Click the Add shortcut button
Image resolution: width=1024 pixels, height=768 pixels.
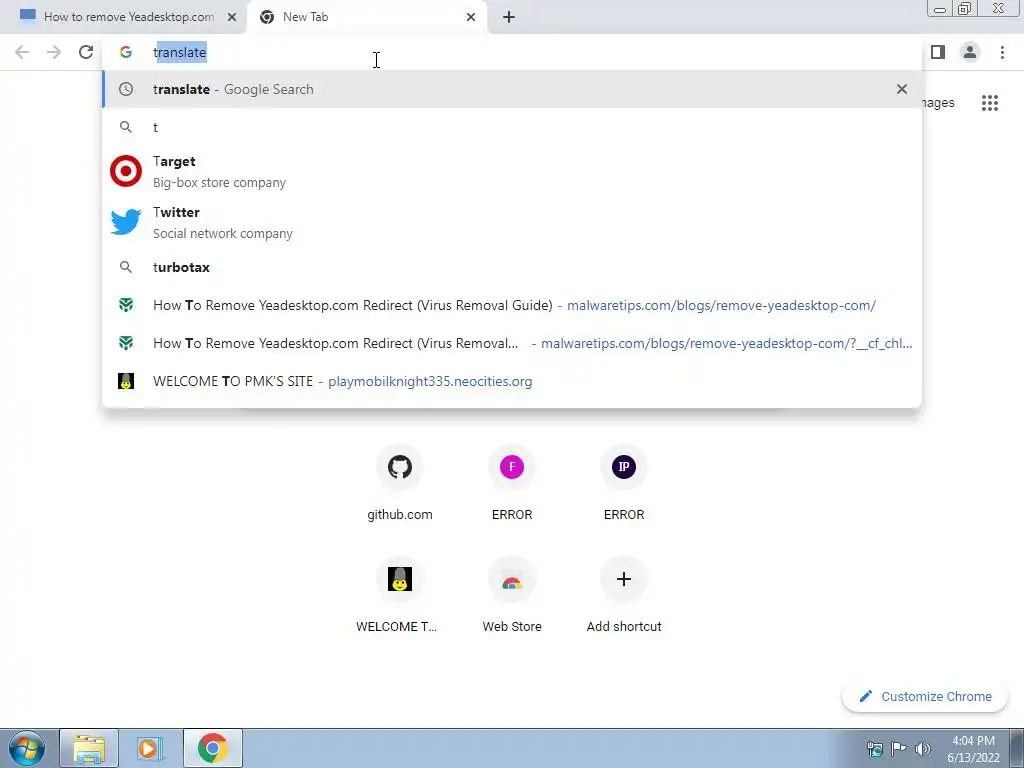(x=624, y=596)
